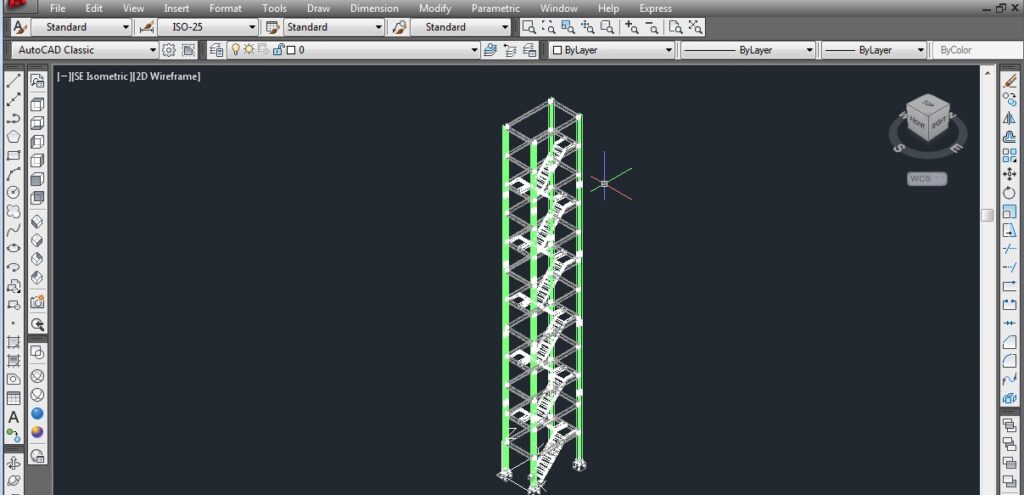
Task: Select the Copy objects tool
Action: [x=1010, y=100]
